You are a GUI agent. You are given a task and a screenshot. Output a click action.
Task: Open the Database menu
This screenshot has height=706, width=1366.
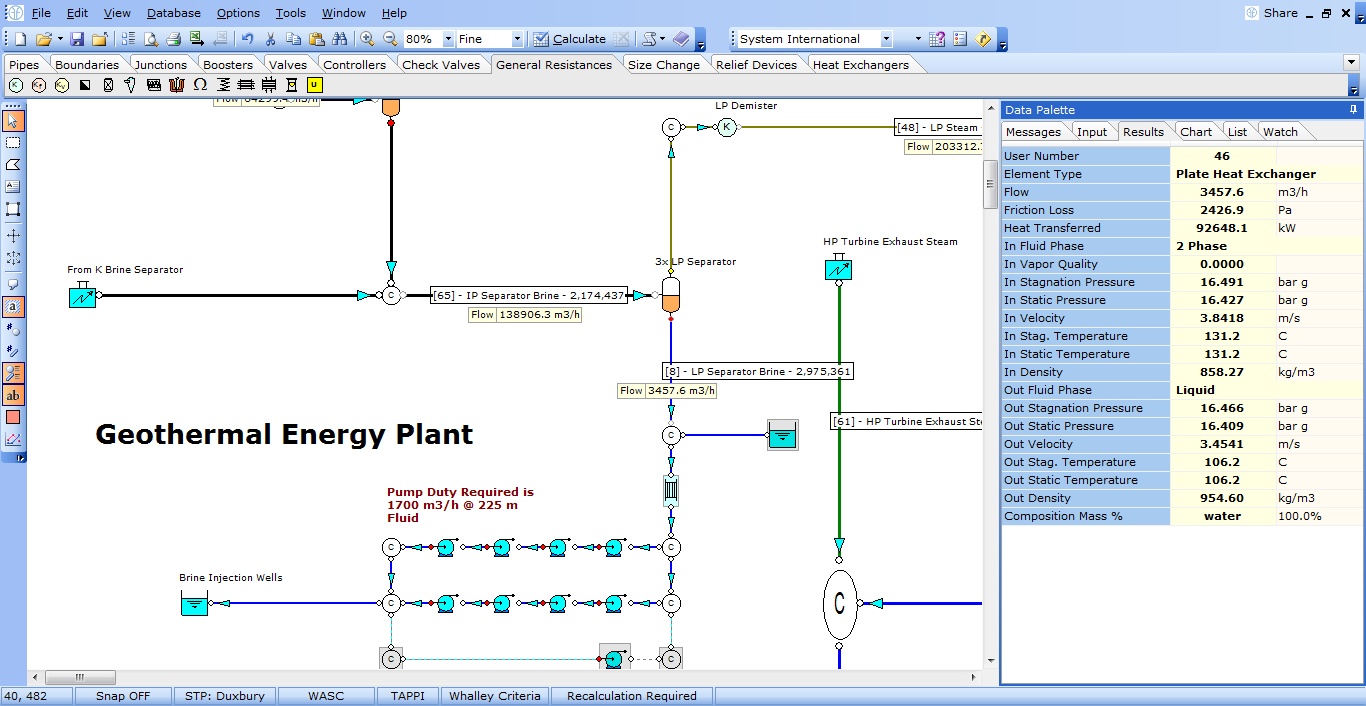tap(173, 13)
